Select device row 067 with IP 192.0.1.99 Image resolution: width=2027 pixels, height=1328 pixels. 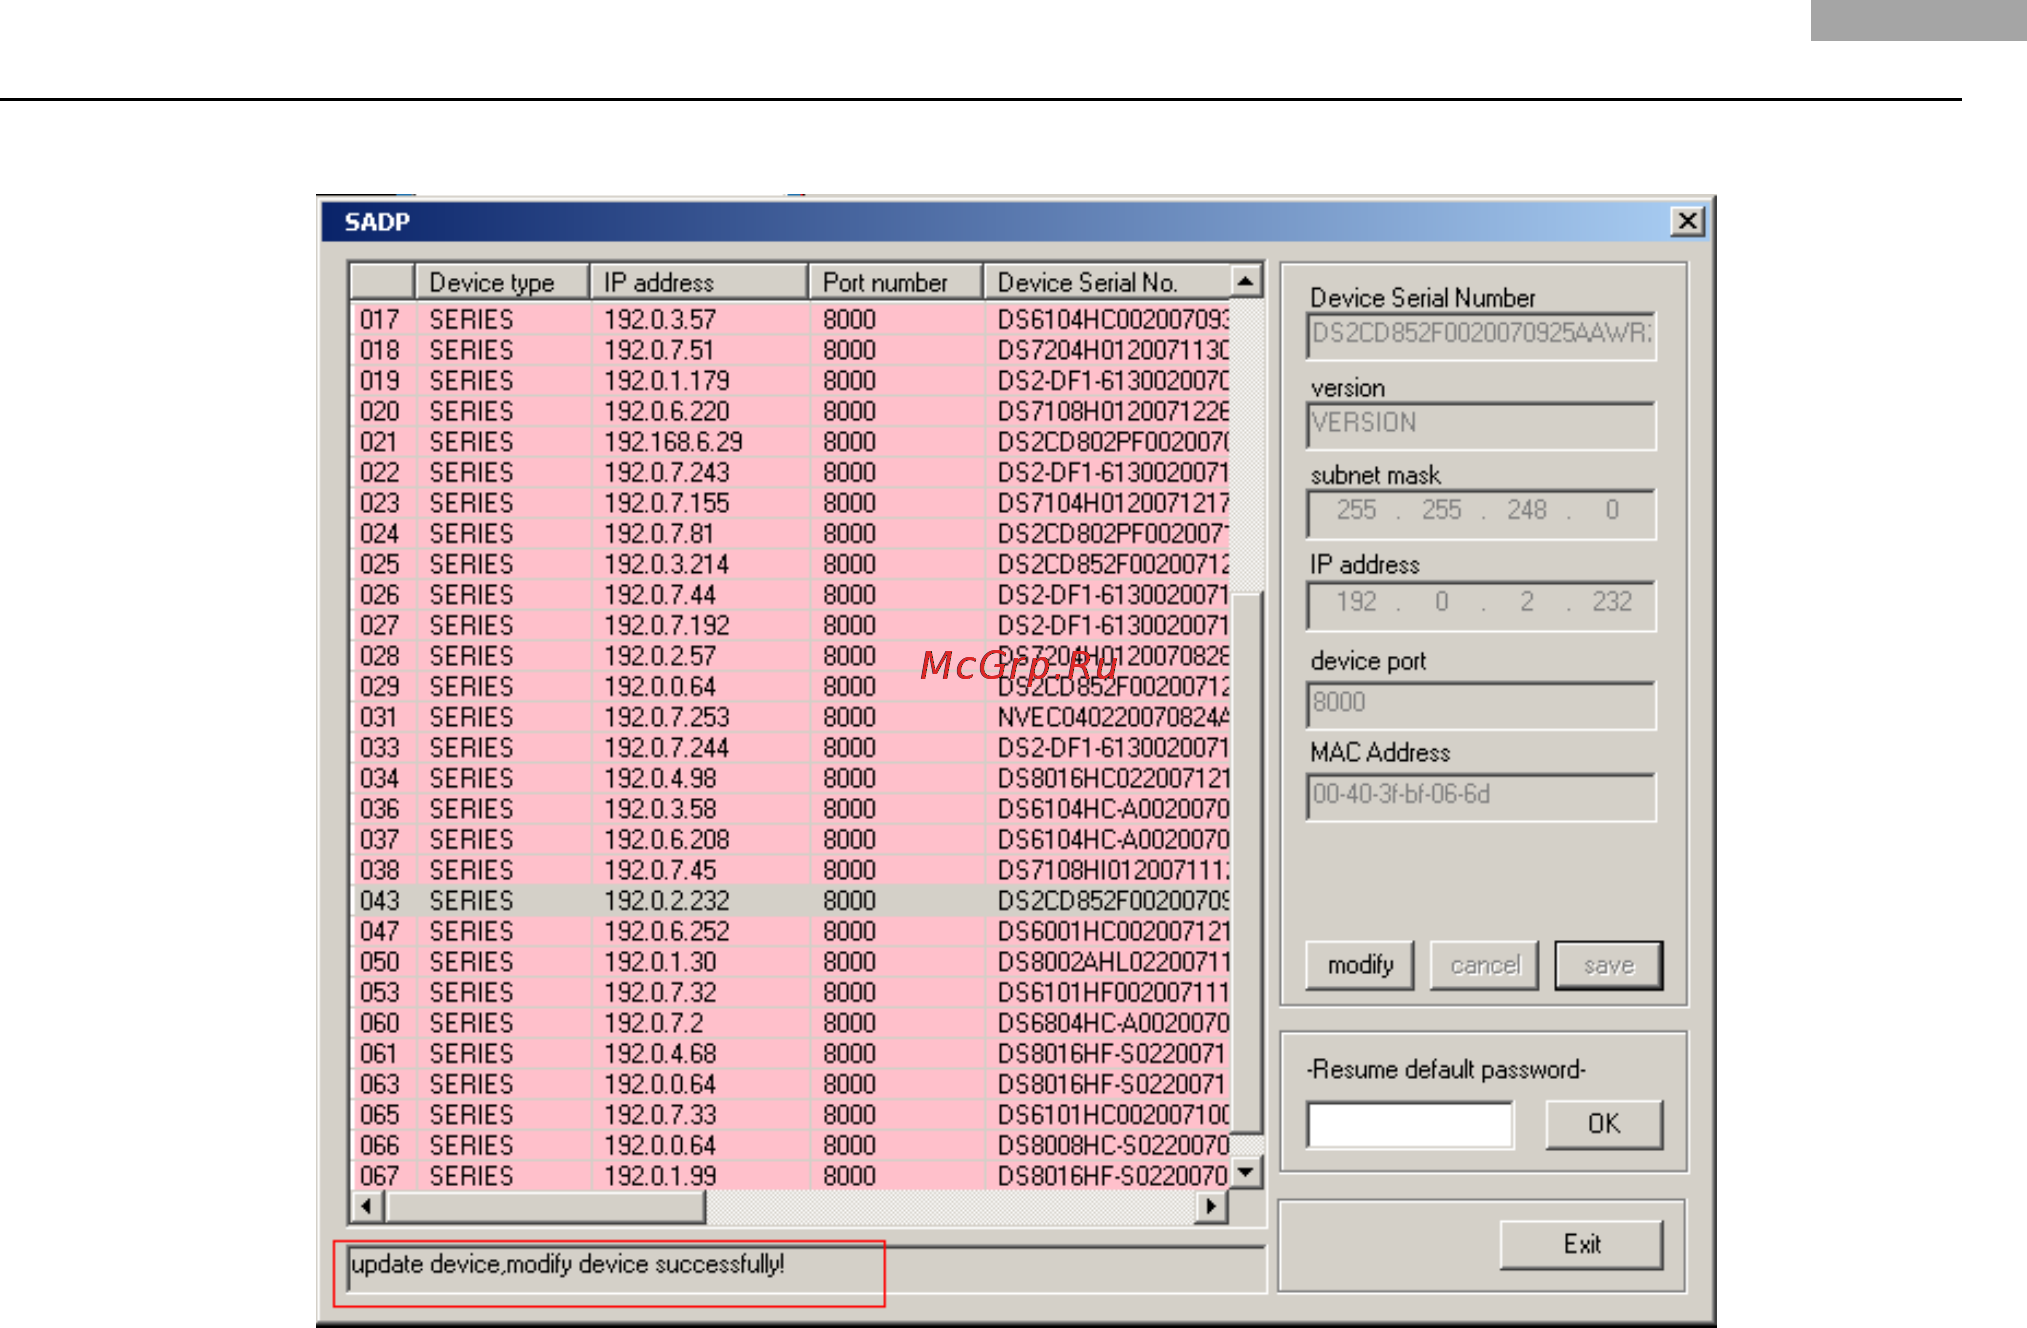point(790,1176)
